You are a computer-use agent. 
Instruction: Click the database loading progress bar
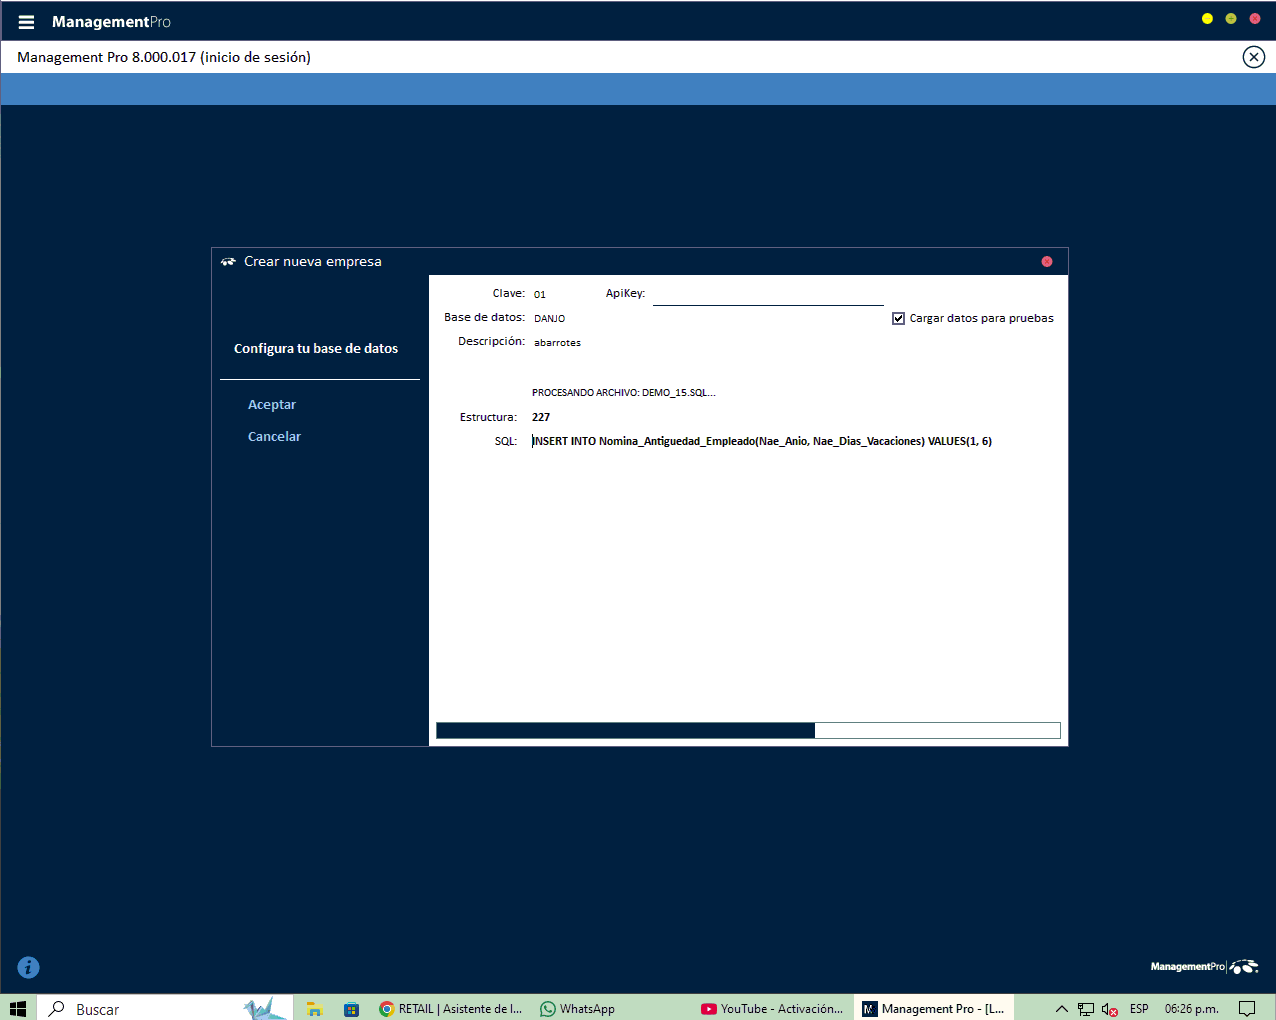(x=748, y=731)
